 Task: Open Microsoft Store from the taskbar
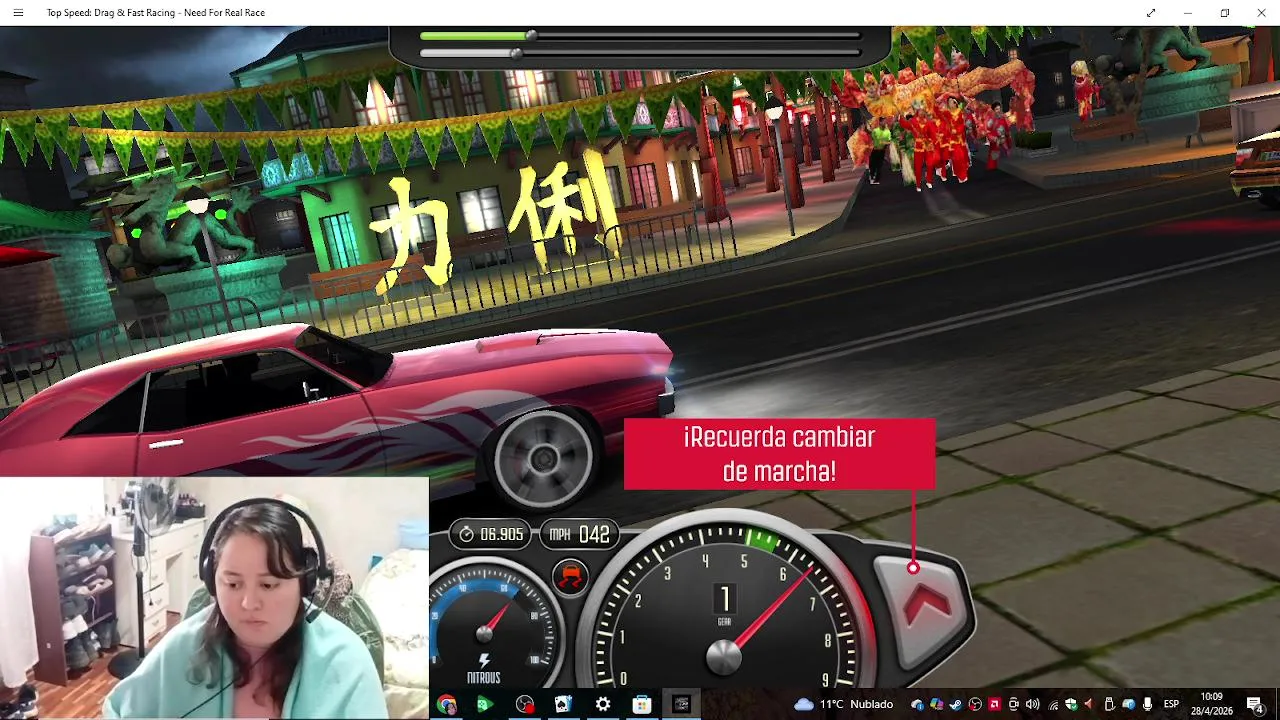click(x=642, y=705)
